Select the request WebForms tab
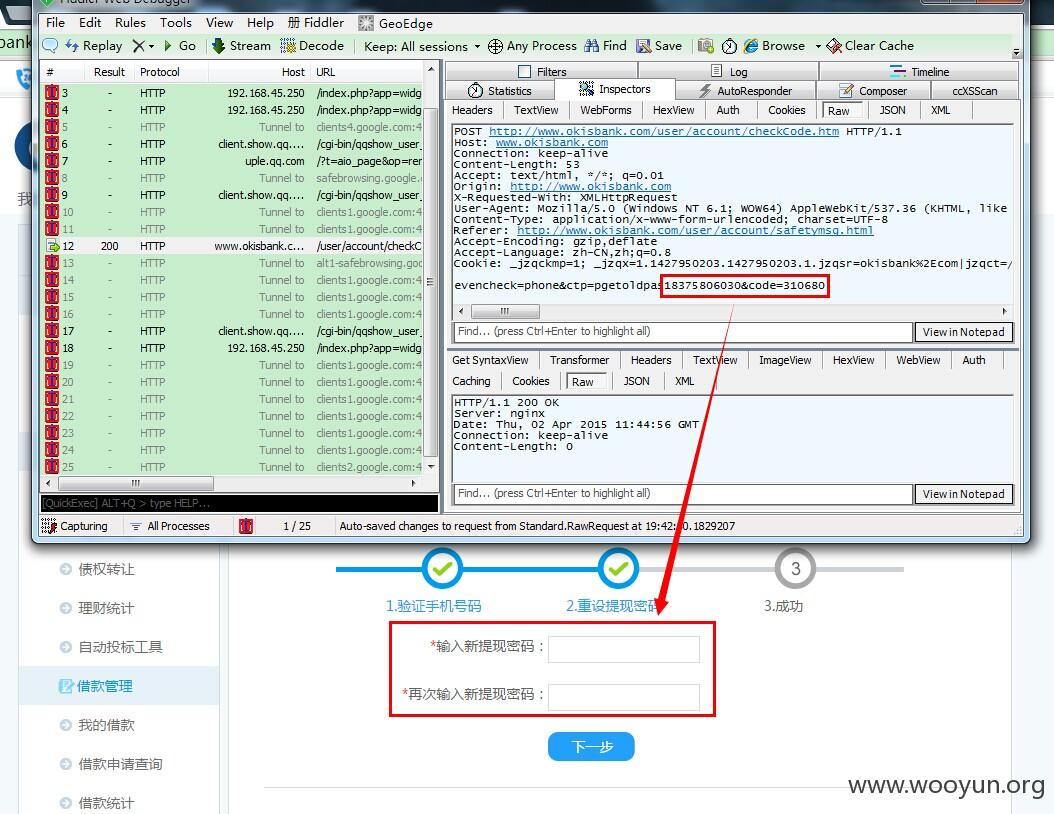The height and width of the screenshot is (814, 1054). [x=606, y=110]
